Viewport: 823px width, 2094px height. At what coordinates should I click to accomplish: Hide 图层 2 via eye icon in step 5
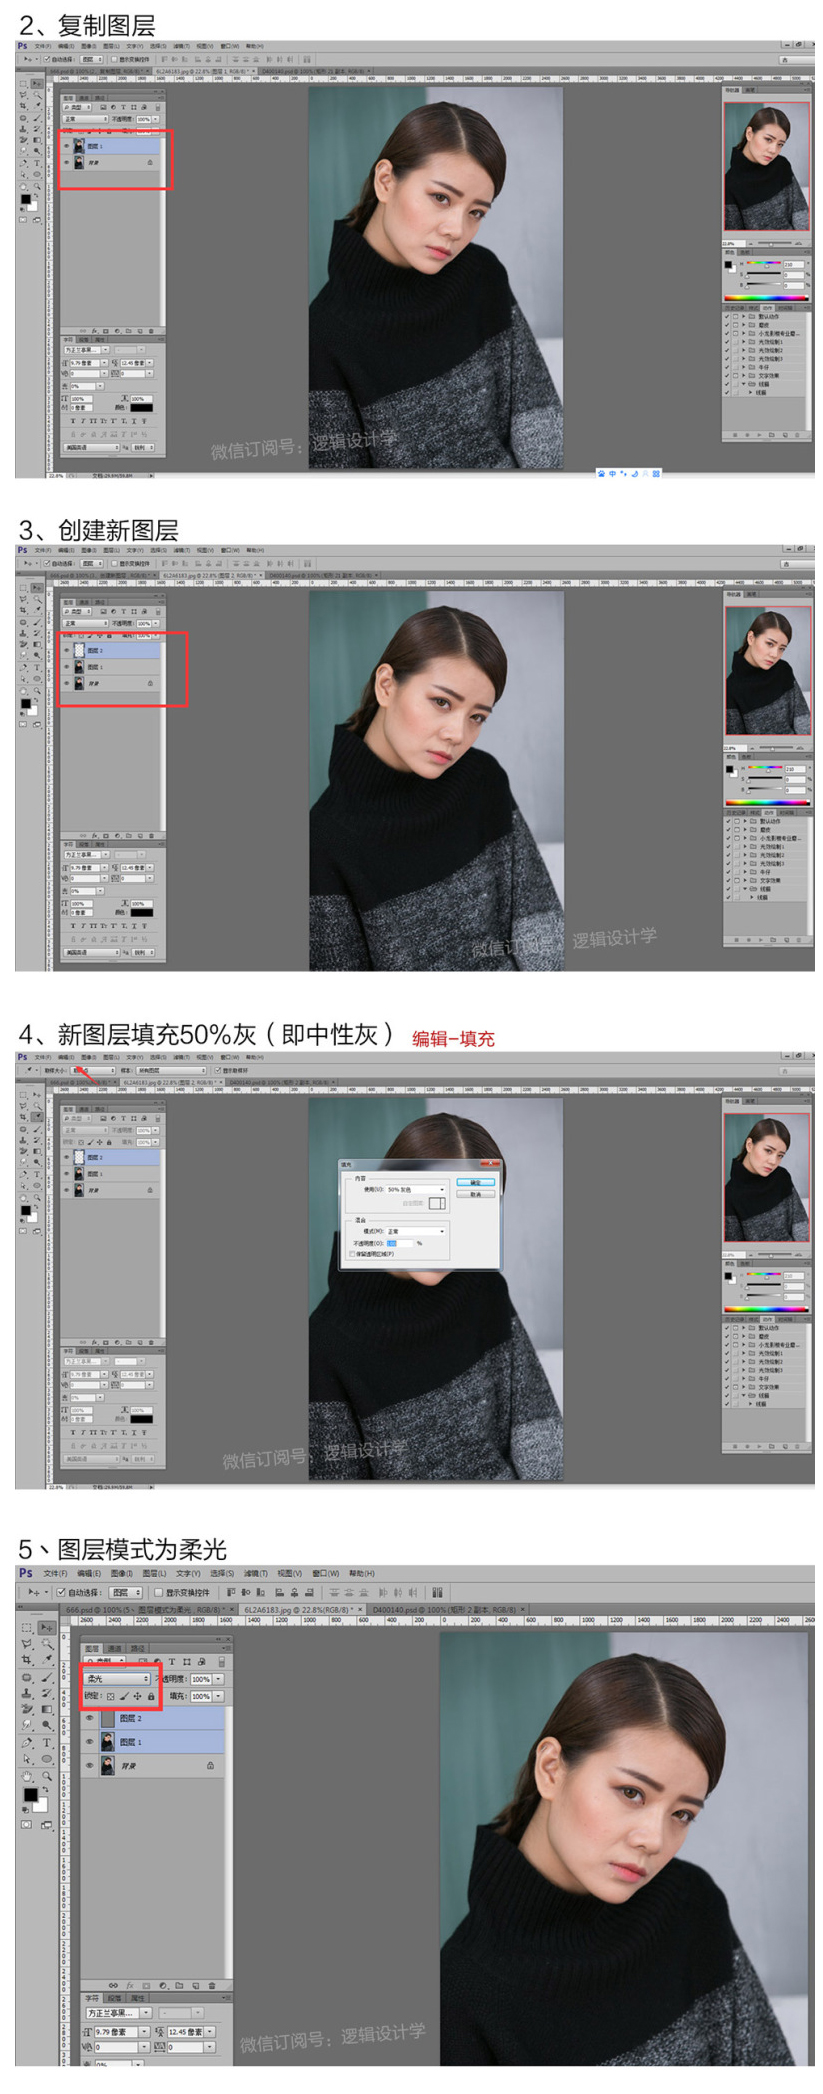pyautogui.click(x=89, y=1718)
